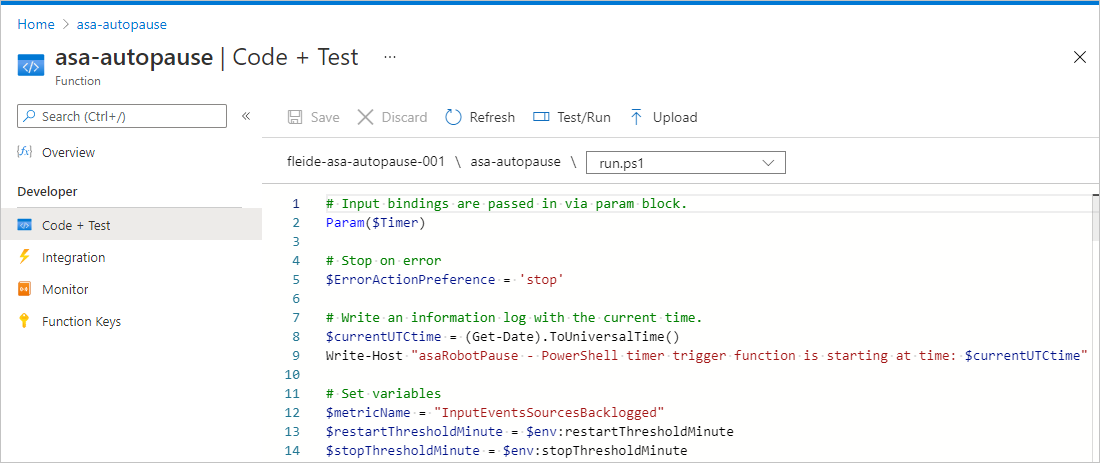Screen dimensions: 1100x463
Task: Click the Integration lightning bolt icon
Action: [x=25, y=257]
